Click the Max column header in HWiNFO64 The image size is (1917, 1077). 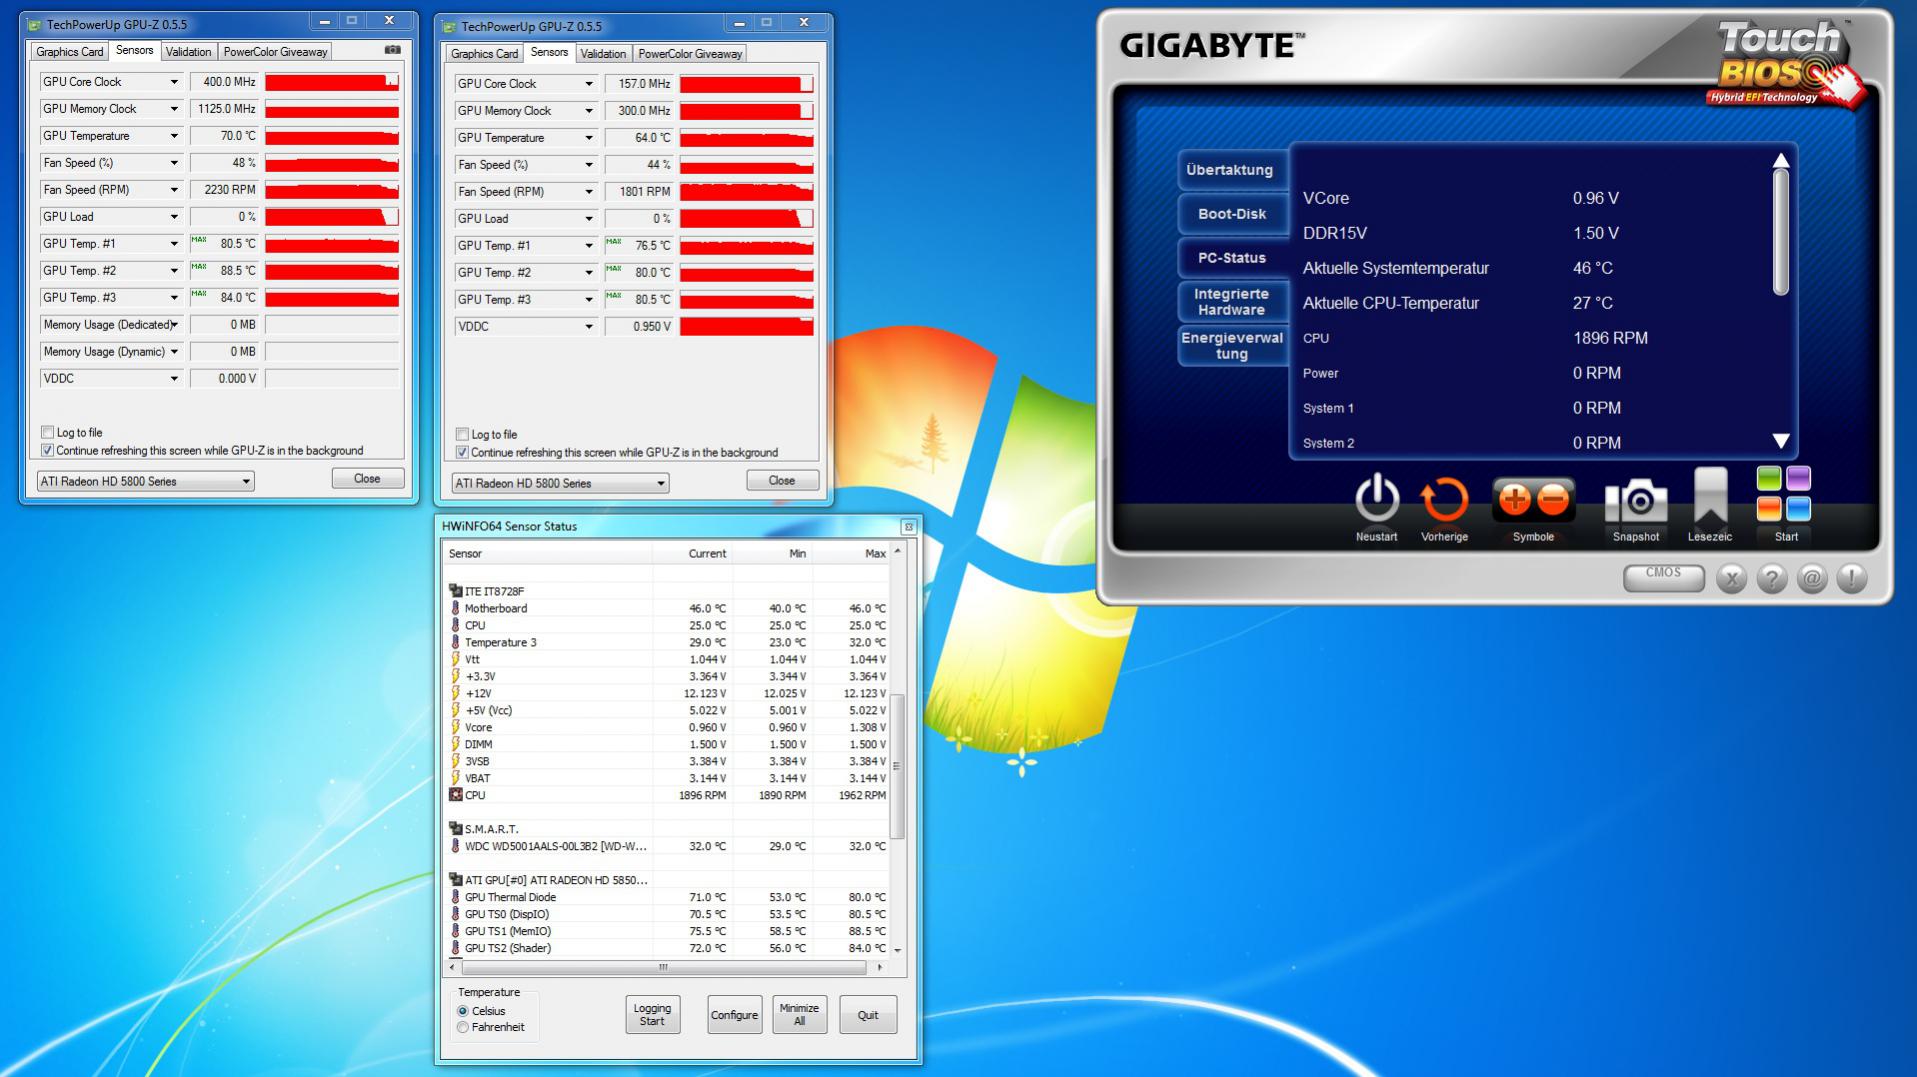point(851,553)
